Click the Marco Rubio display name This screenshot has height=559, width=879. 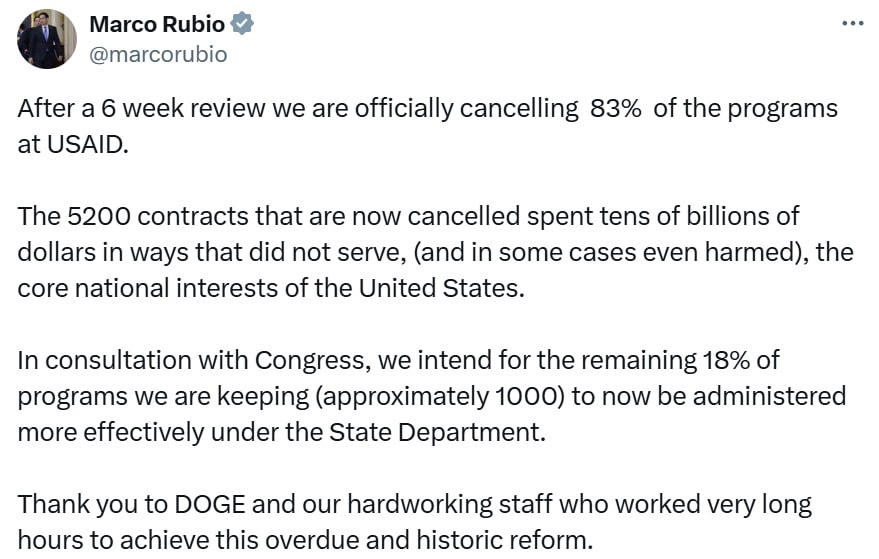click(157, 24)
